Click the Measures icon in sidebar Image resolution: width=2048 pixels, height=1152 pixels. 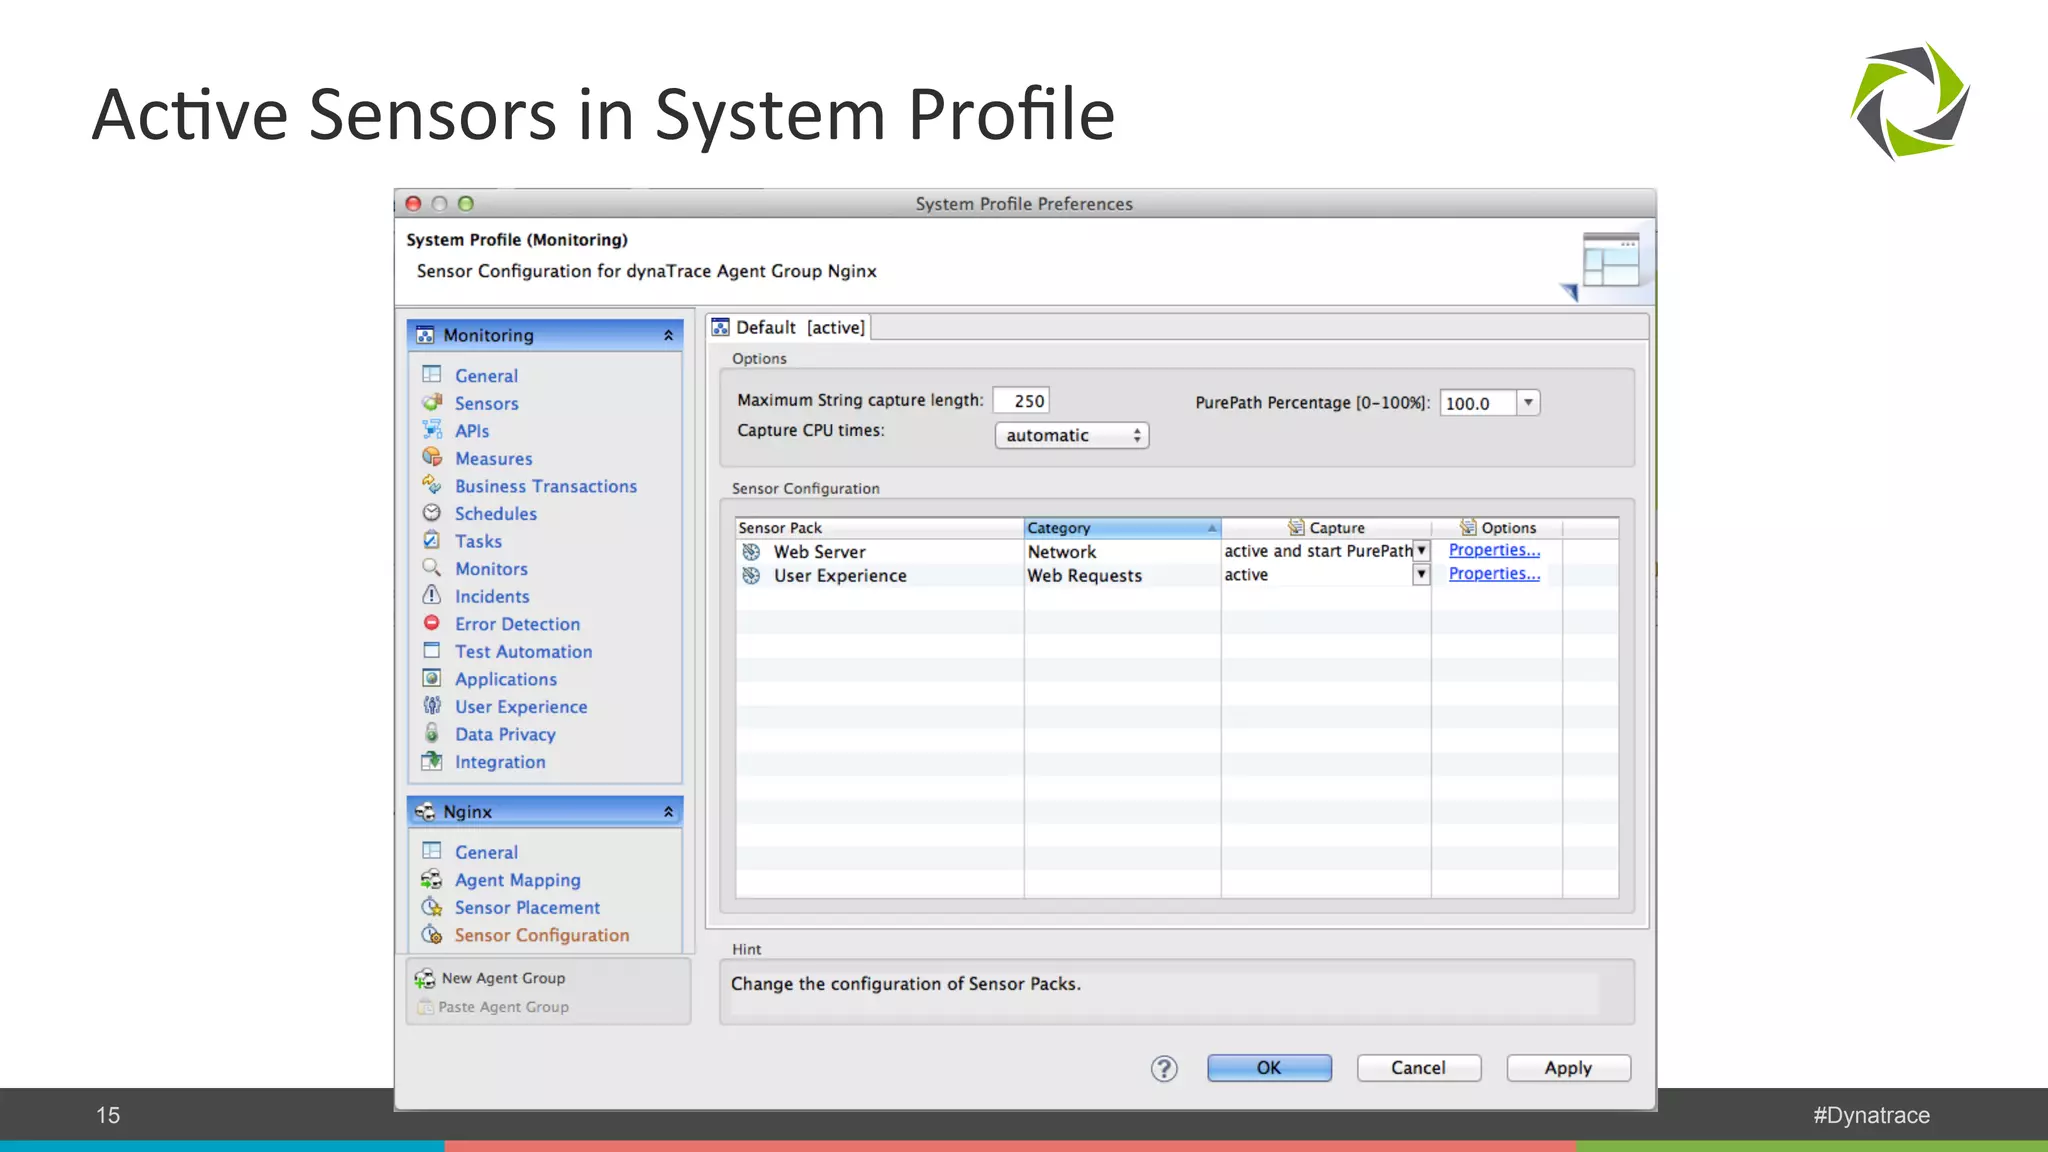pos(432,458)
